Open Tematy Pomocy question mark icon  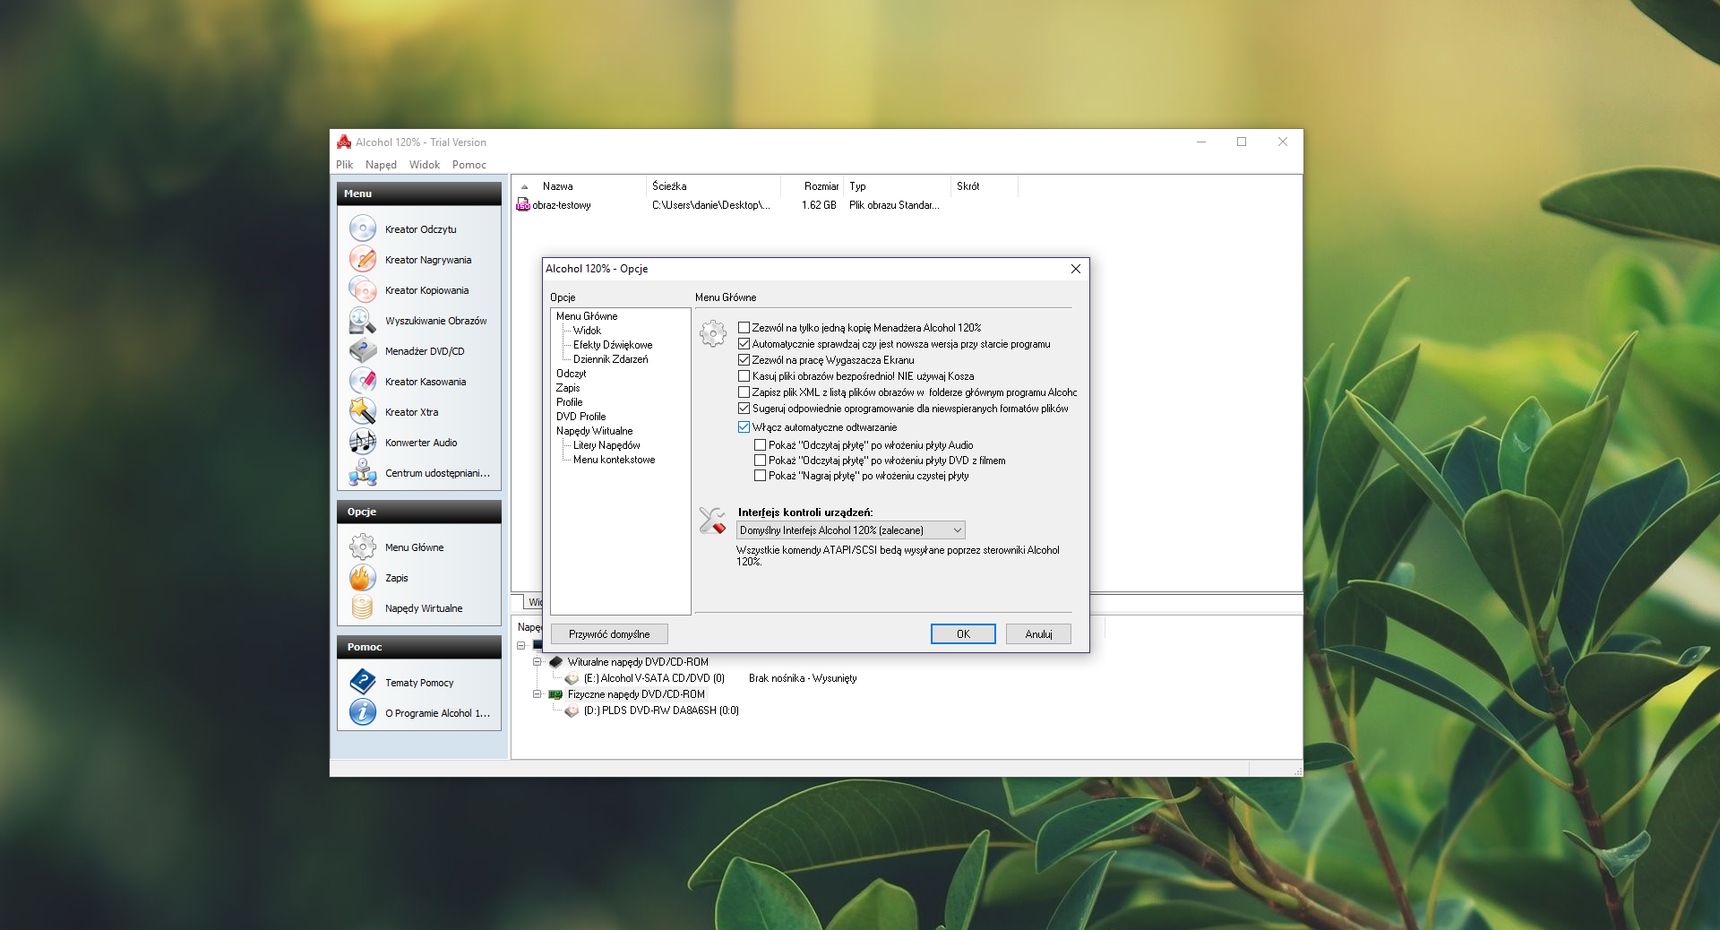coord(362,682)
